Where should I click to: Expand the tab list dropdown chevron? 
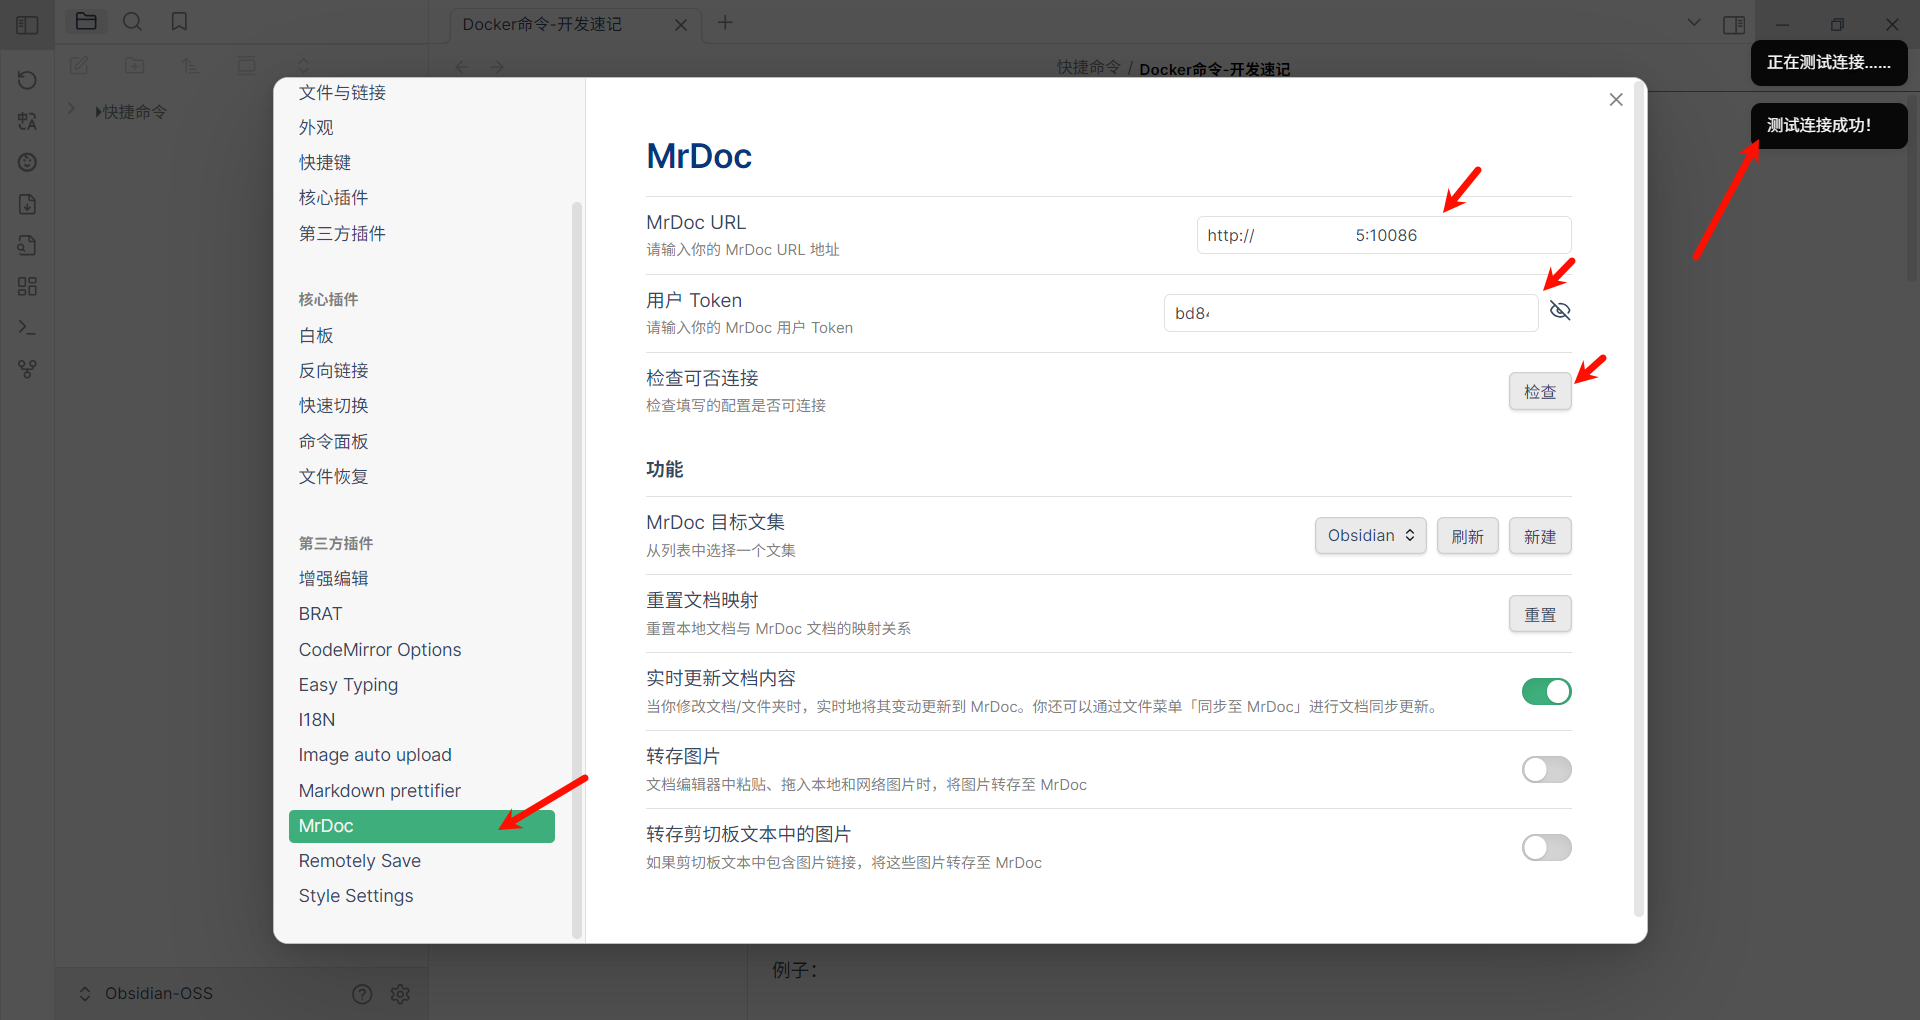point(1694,22)
